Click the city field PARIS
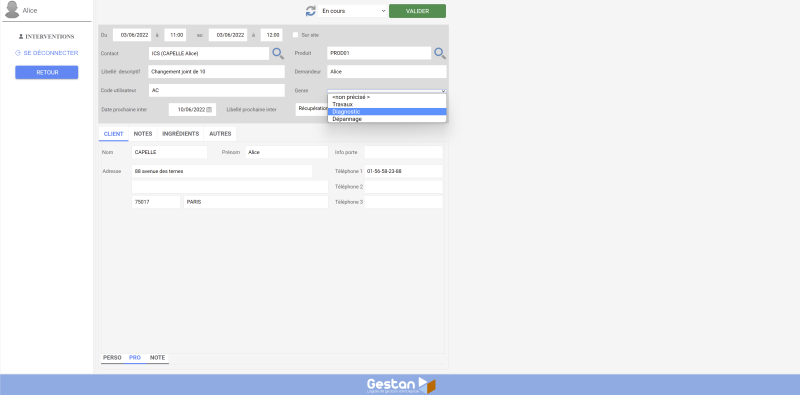Image resolution: width=800 pixels, height=395 pixels. pyautogui.click(x=256, y=202)
